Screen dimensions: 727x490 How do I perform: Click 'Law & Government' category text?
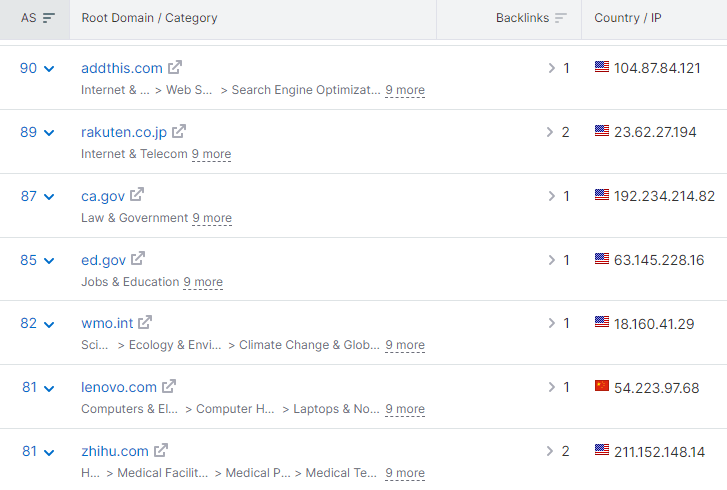pos(134,218)
